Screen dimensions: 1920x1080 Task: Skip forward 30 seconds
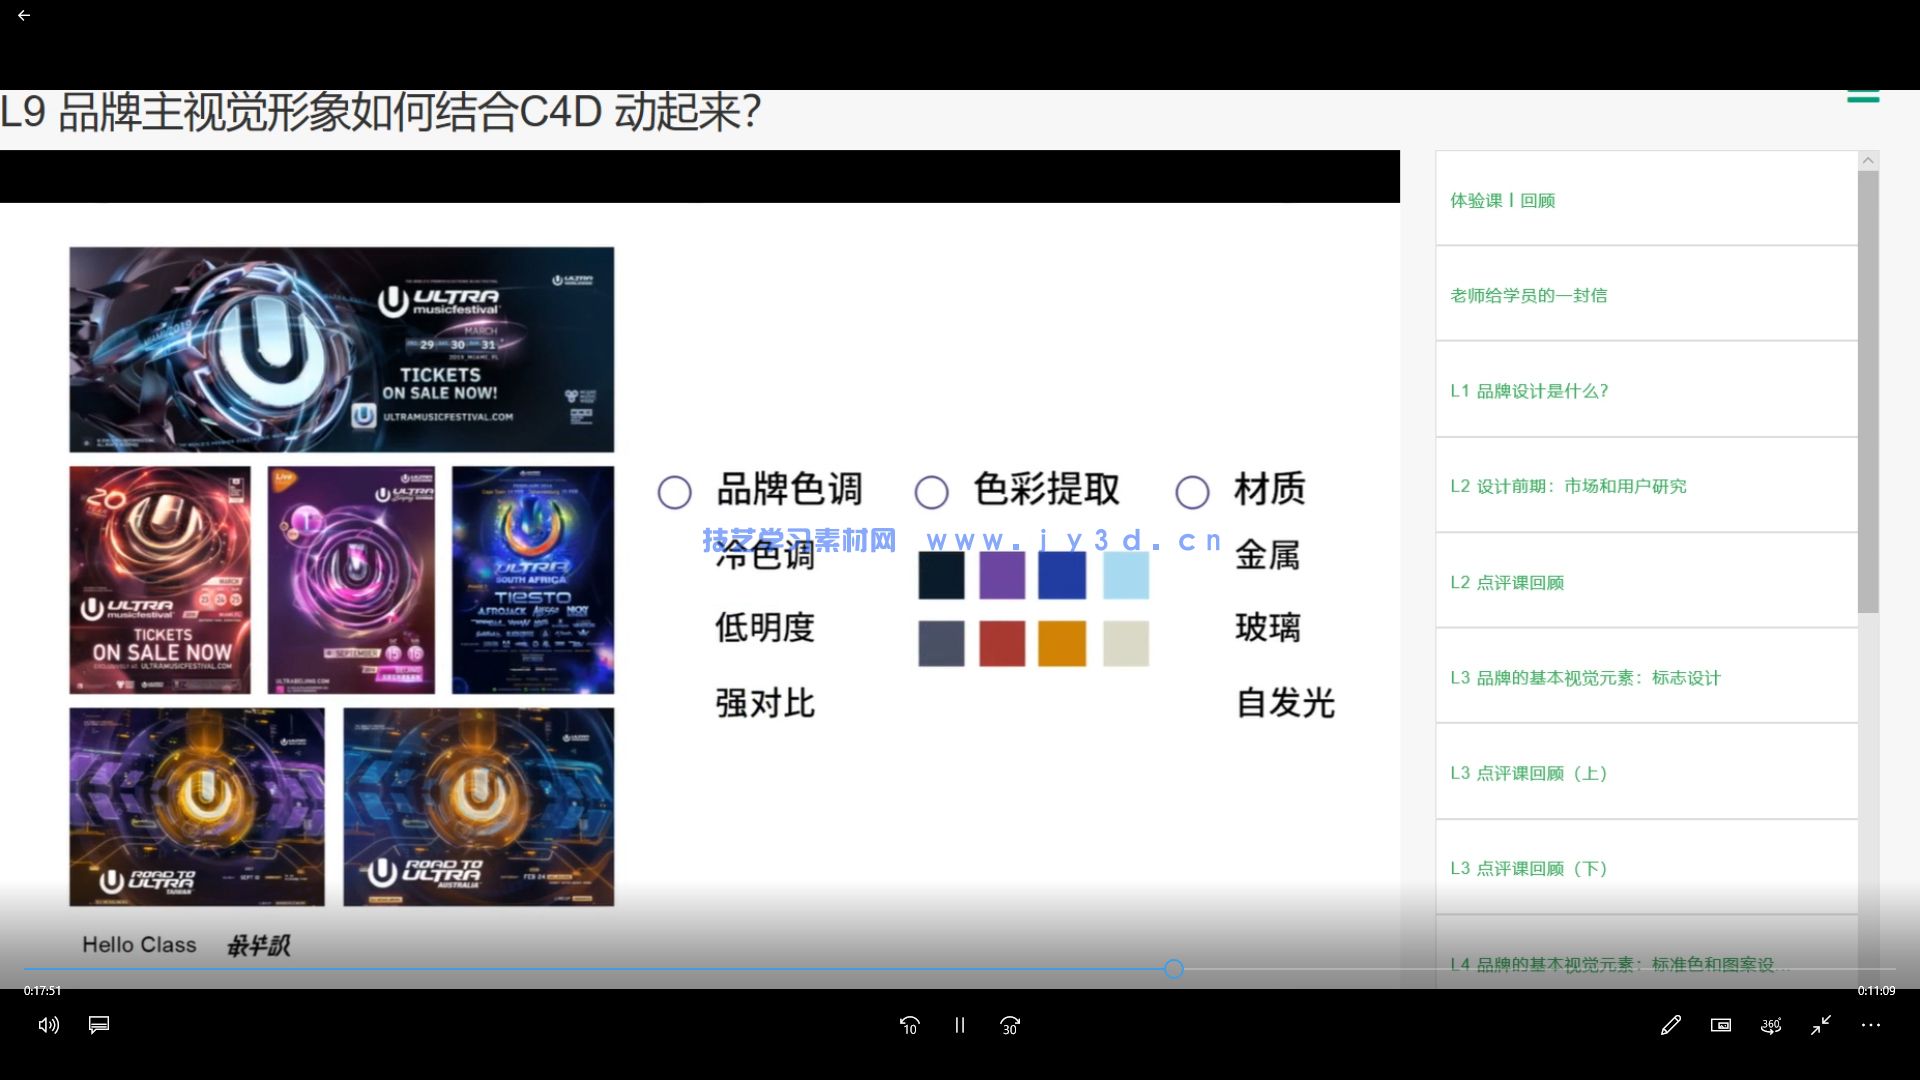coord(1009,1025)
